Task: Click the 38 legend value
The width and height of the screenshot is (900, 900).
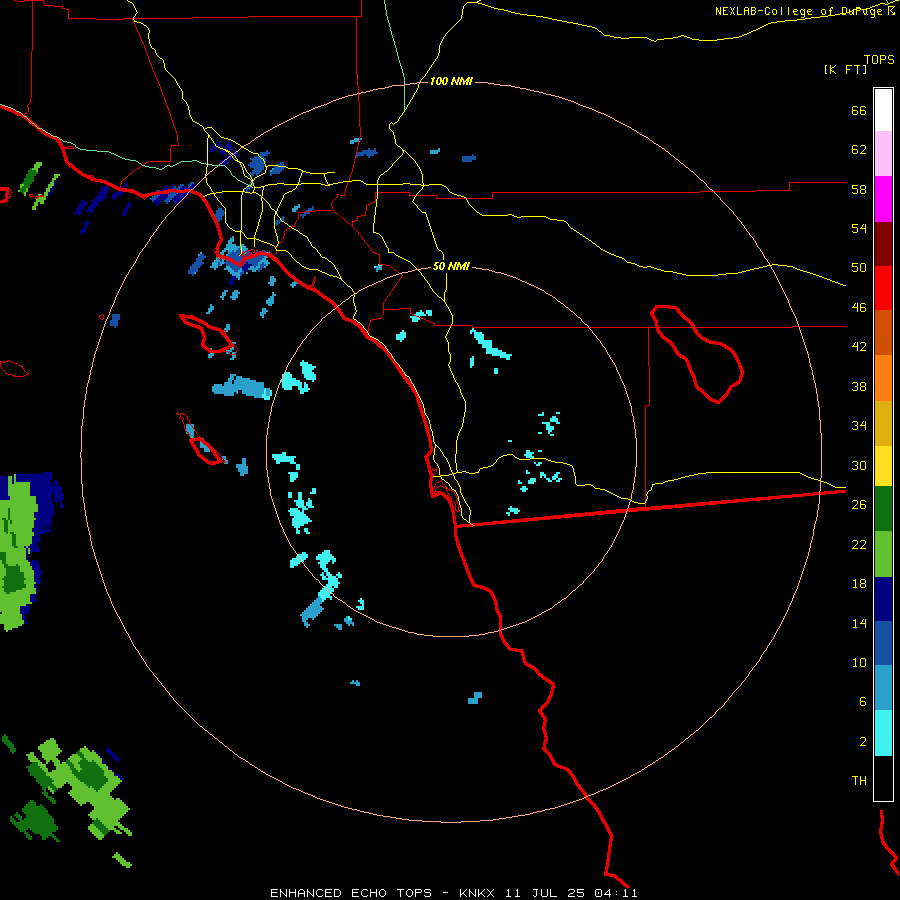Action: click(x=859, y=386)
